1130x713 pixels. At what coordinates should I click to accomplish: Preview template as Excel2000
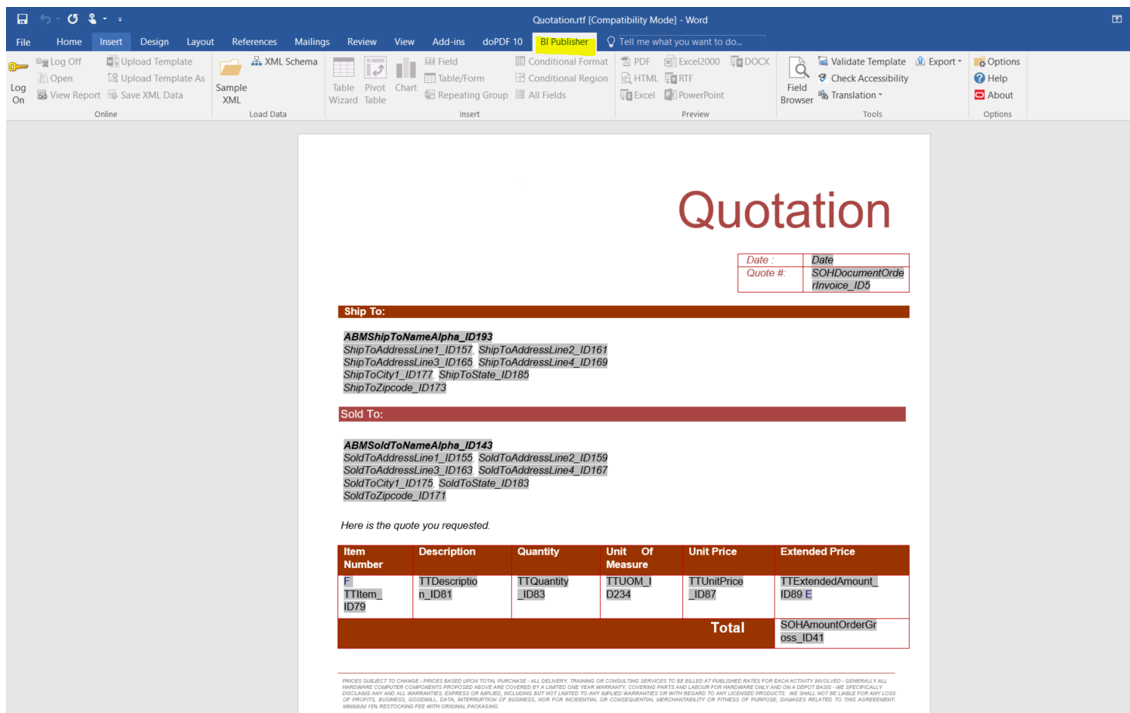692,62
